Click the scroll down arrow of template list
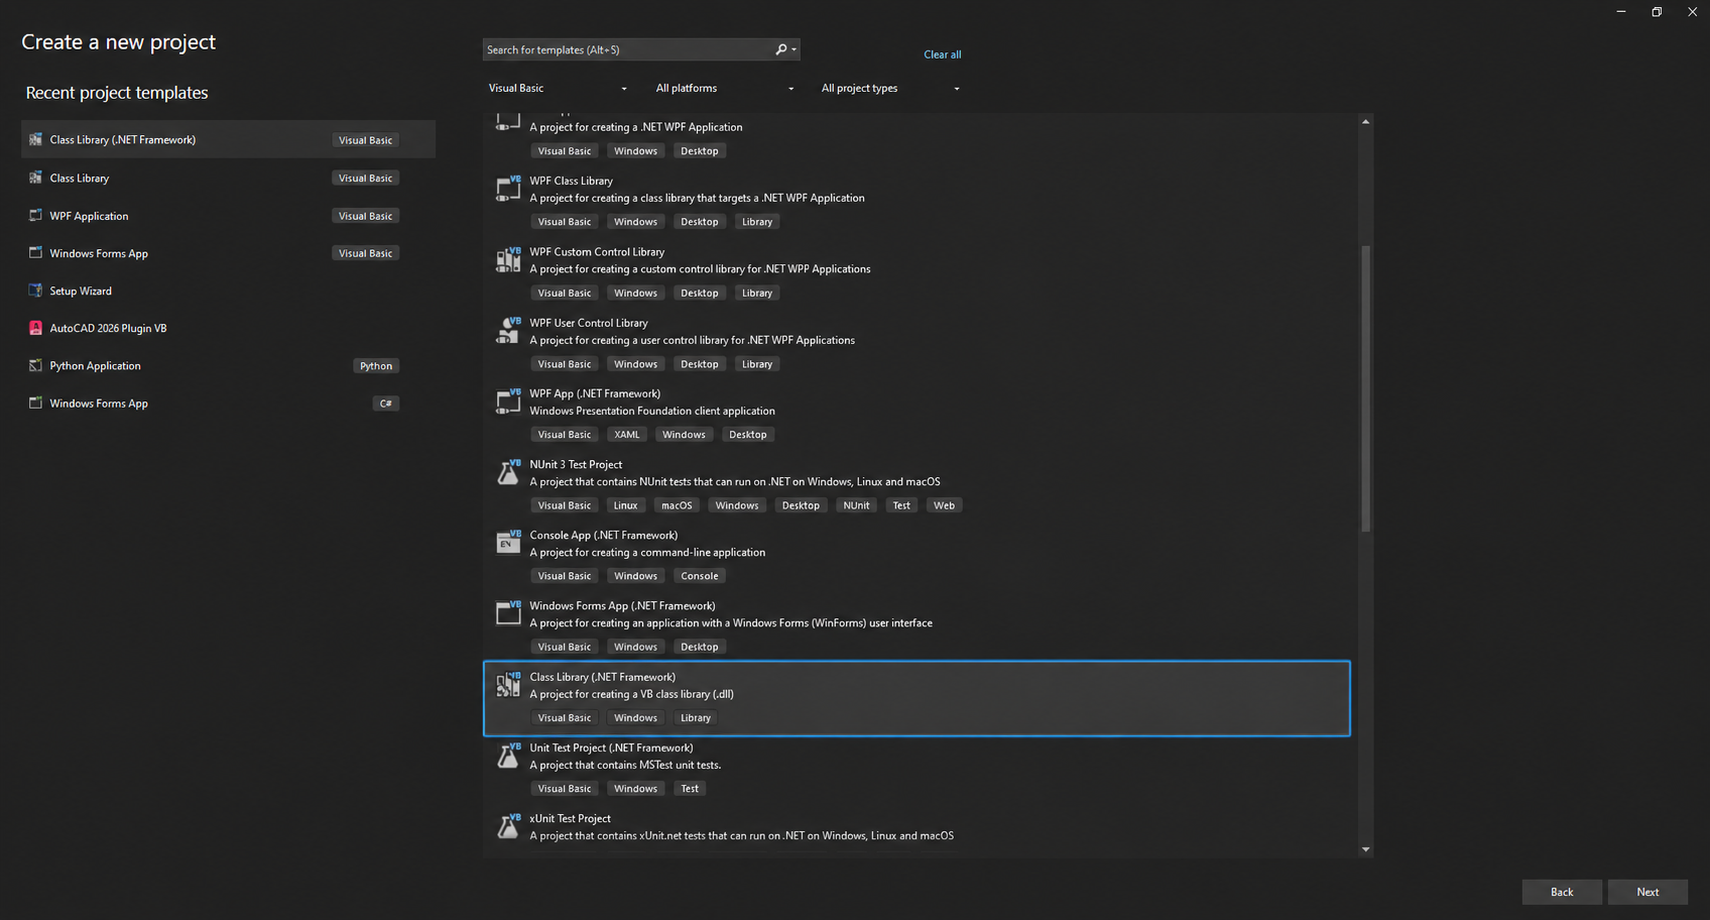1710x920 pixels. pos(1365,850)
